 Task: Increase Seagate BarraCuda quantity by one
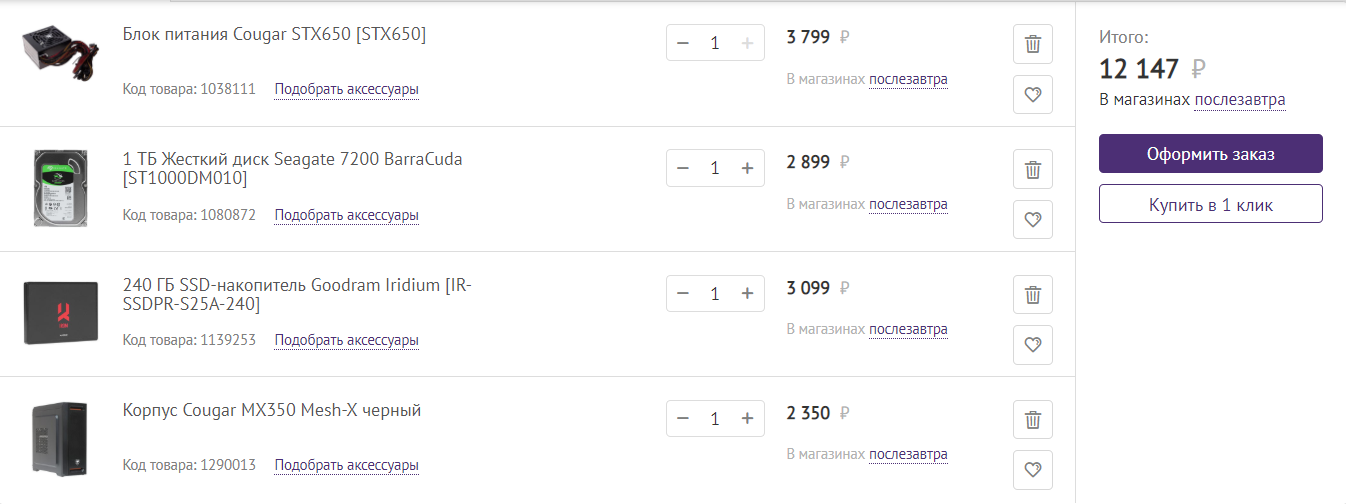[746, 168]
